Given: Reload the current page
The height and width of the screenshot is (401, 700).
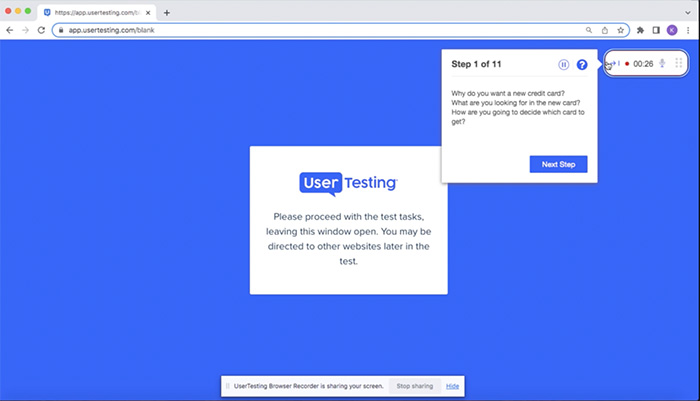Looking at the screenshot, I should coord(41,30).
